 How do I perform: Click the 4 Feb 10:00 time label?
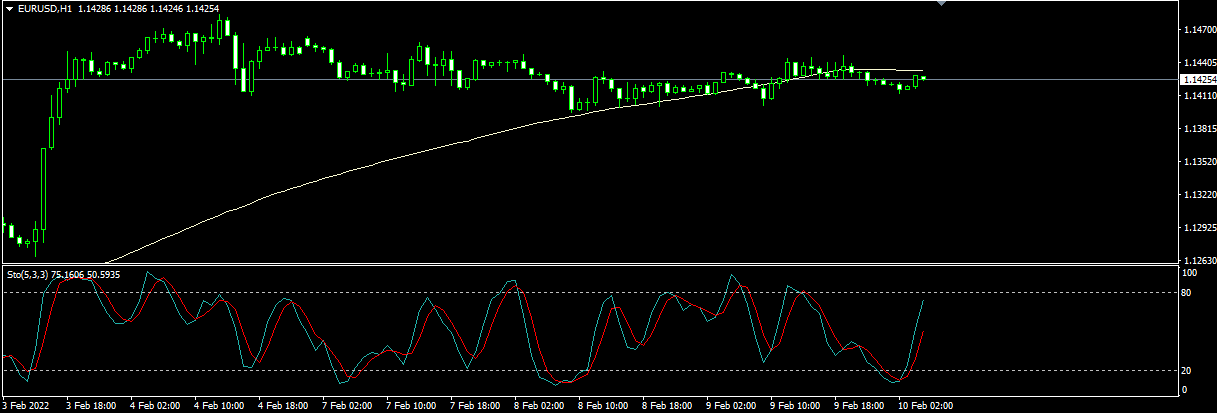pyautogui.click(x=219, y=406)
